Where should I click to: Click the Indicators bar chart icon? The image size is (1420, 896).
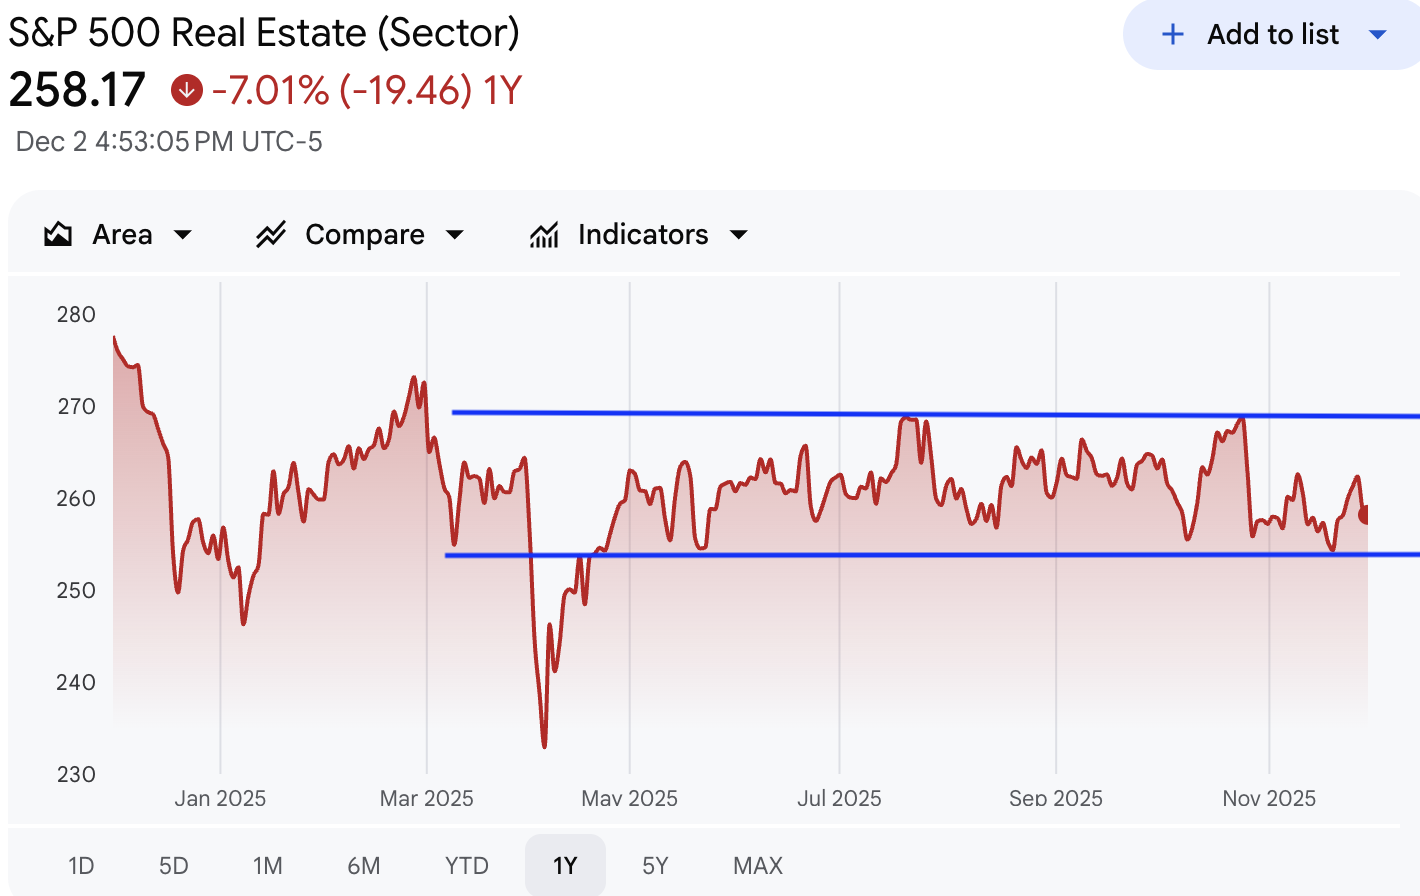pyautogui.click(x=544, y=235)
